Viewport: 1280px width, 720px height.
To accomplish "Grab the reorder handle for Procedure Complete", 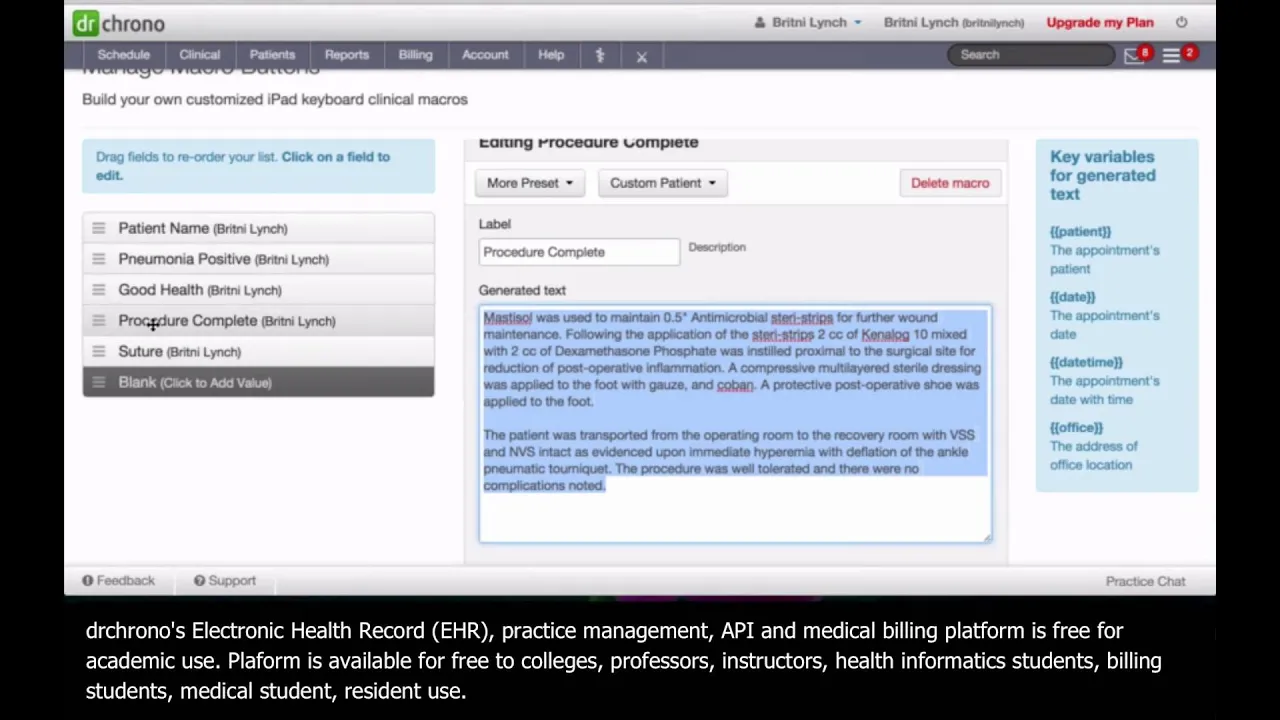I will click(x=98, y=321).
